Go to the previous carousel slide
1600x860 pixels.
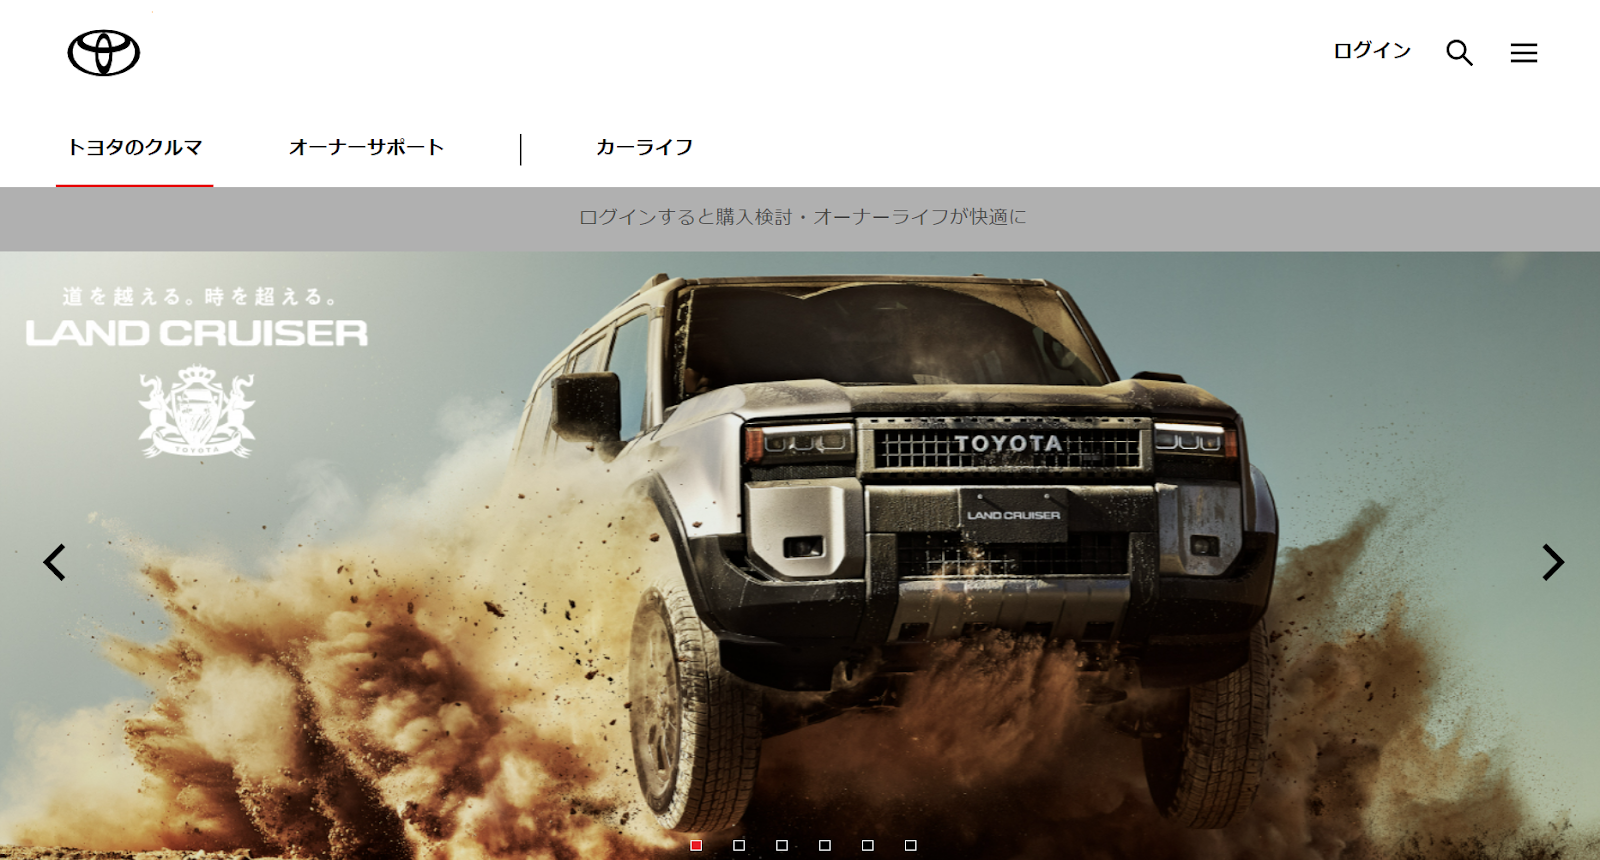point(54,562)
